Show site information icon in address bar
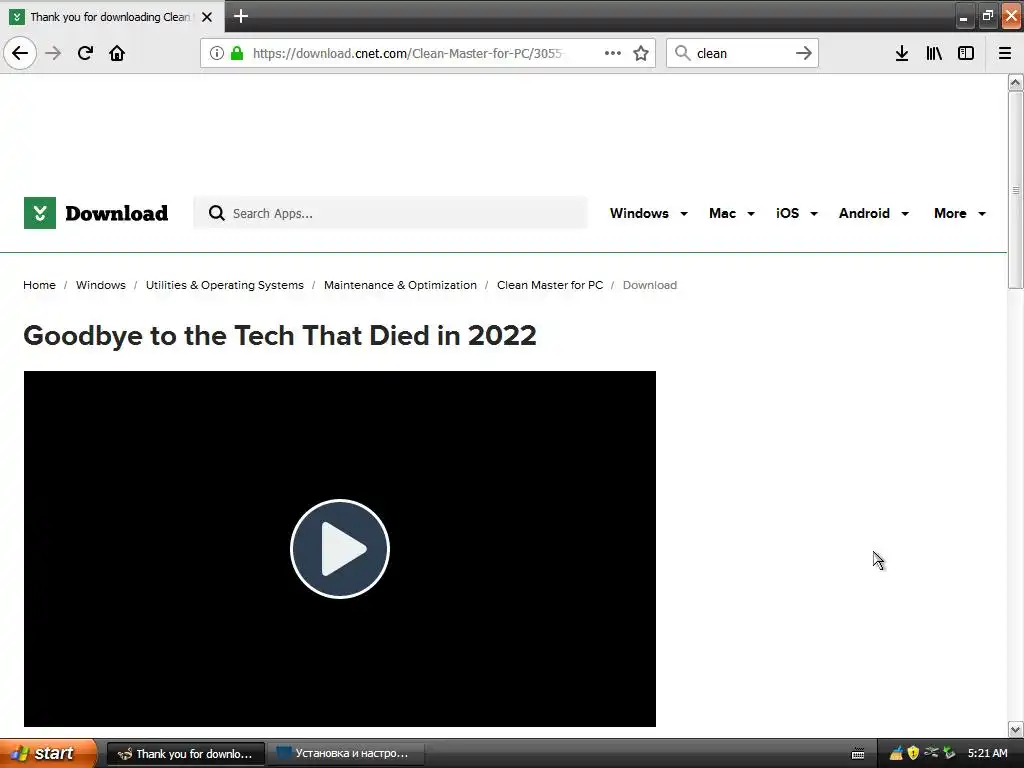Image resolution: width=1024 pixels, height=768 pixels. 217,53
